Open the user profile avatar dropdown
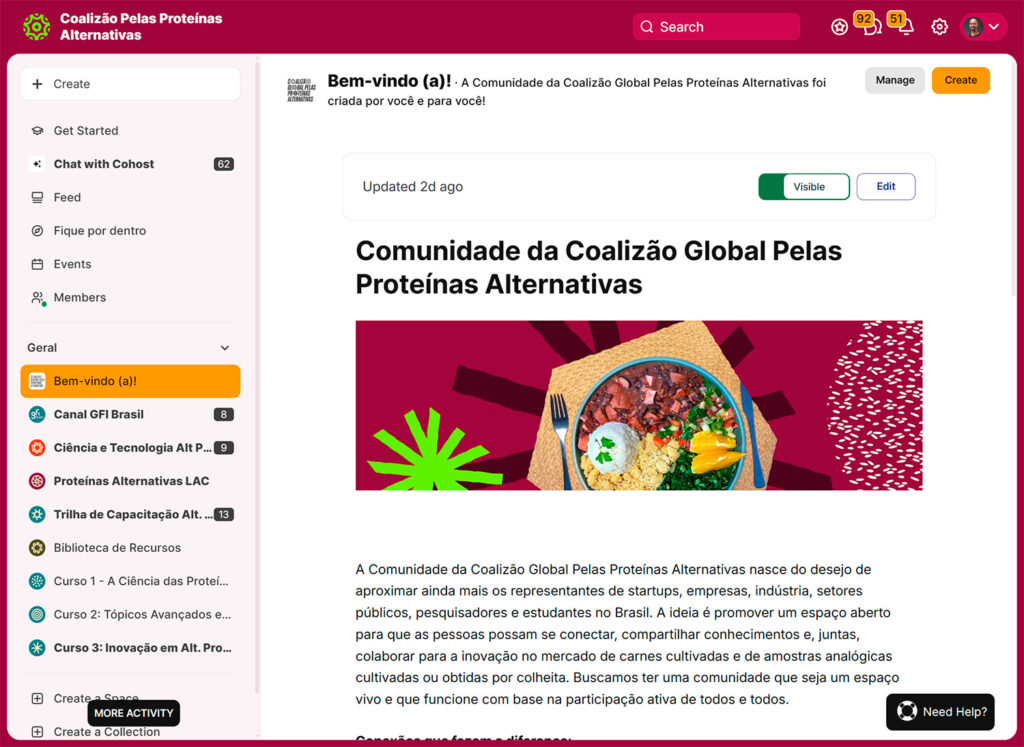The height and width of the screenshot is (747, 1024). (x=983, y=27)
